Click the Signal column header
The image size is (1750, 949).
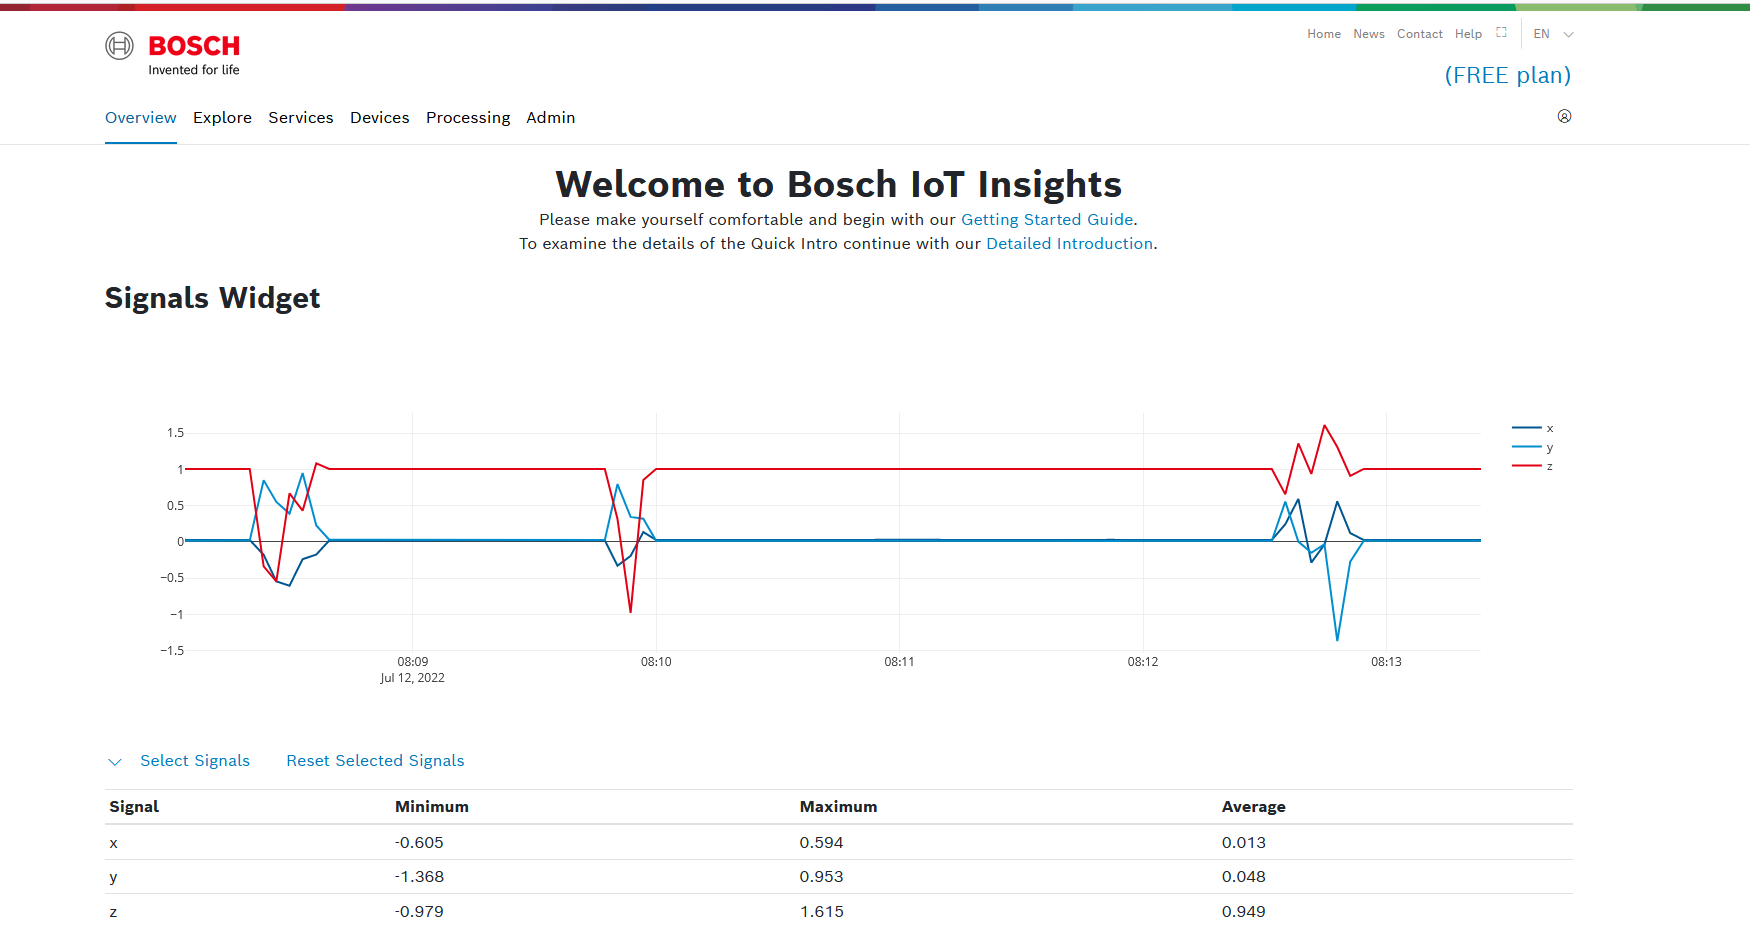pos(134,807)
